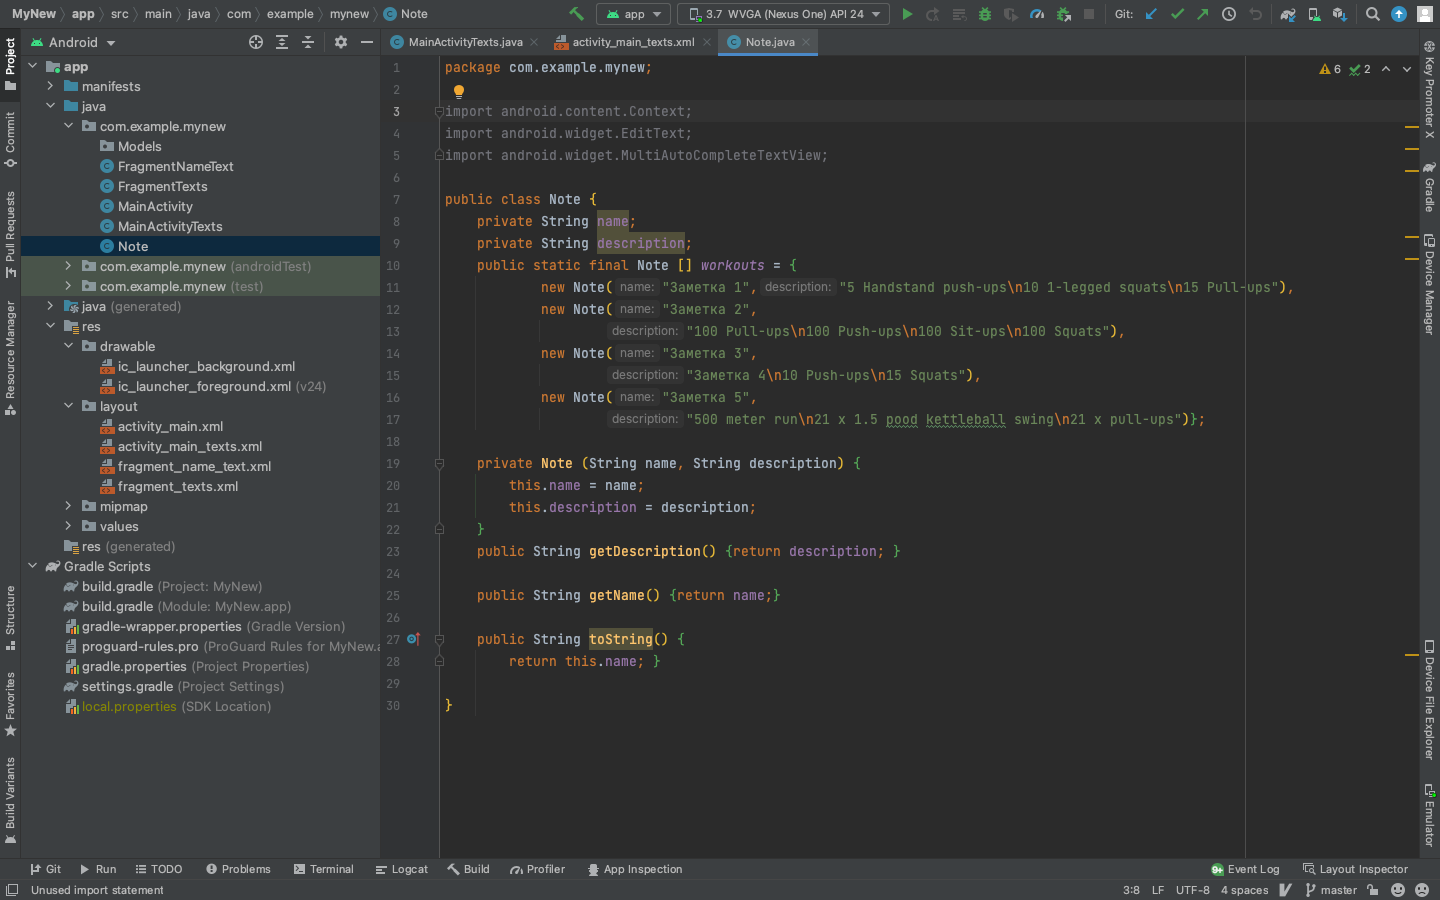Go to next highlighted error arrow
The image size is (1440, 900).
(1406, 69)
